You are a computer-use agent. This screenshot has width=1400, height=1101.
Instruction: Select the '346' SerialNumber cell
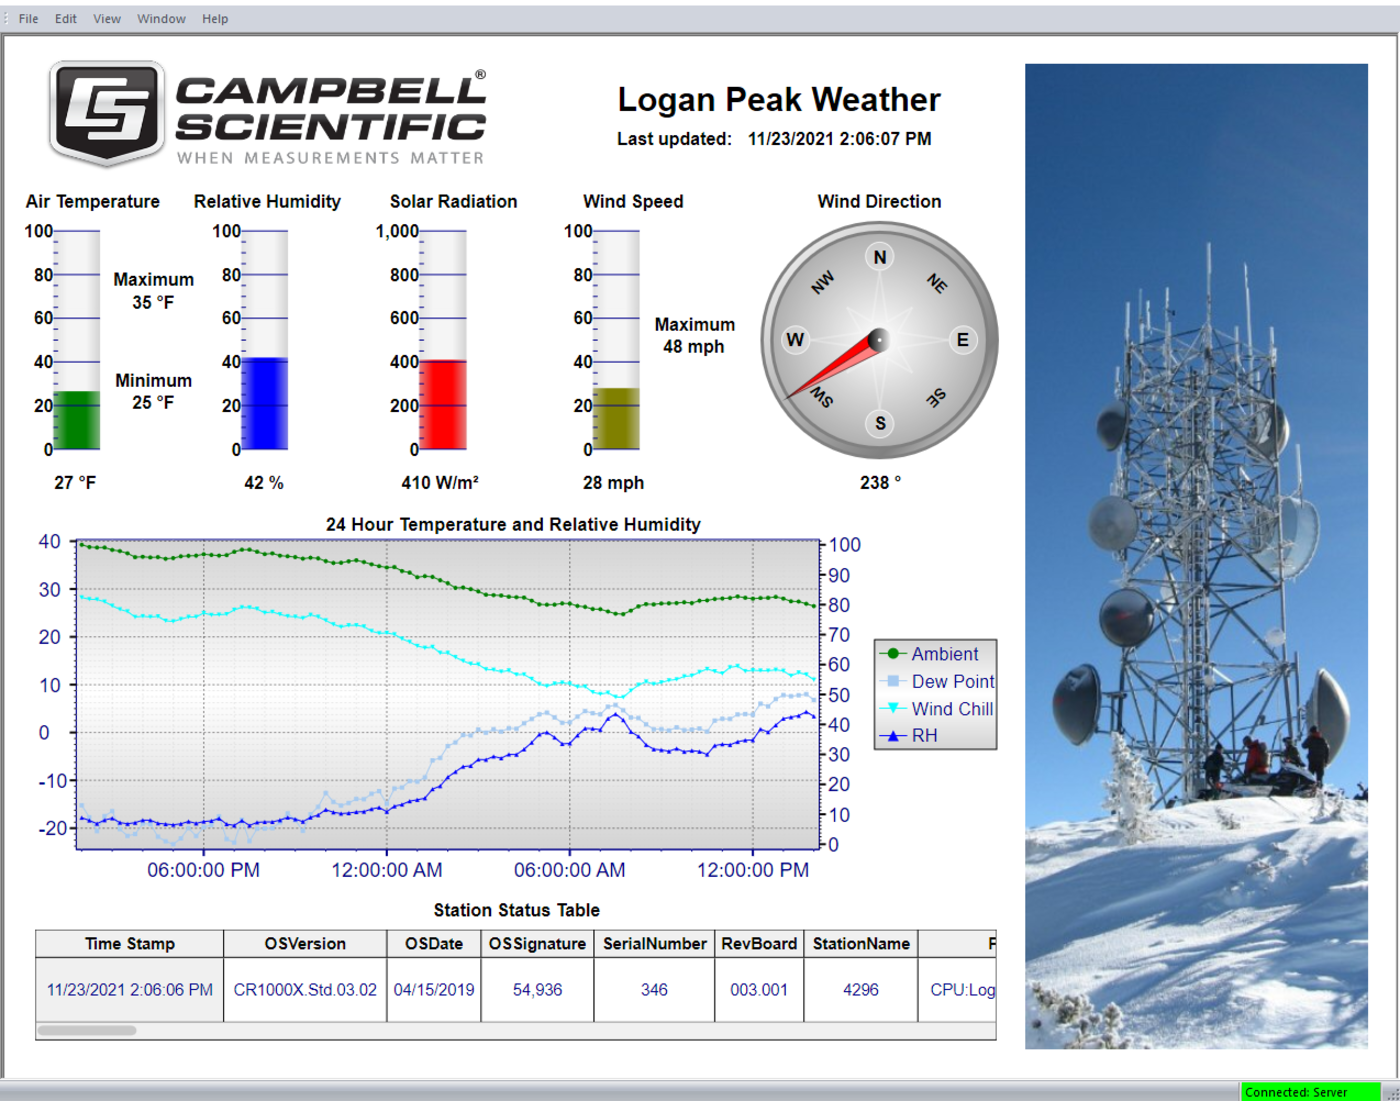pos(654,990)
